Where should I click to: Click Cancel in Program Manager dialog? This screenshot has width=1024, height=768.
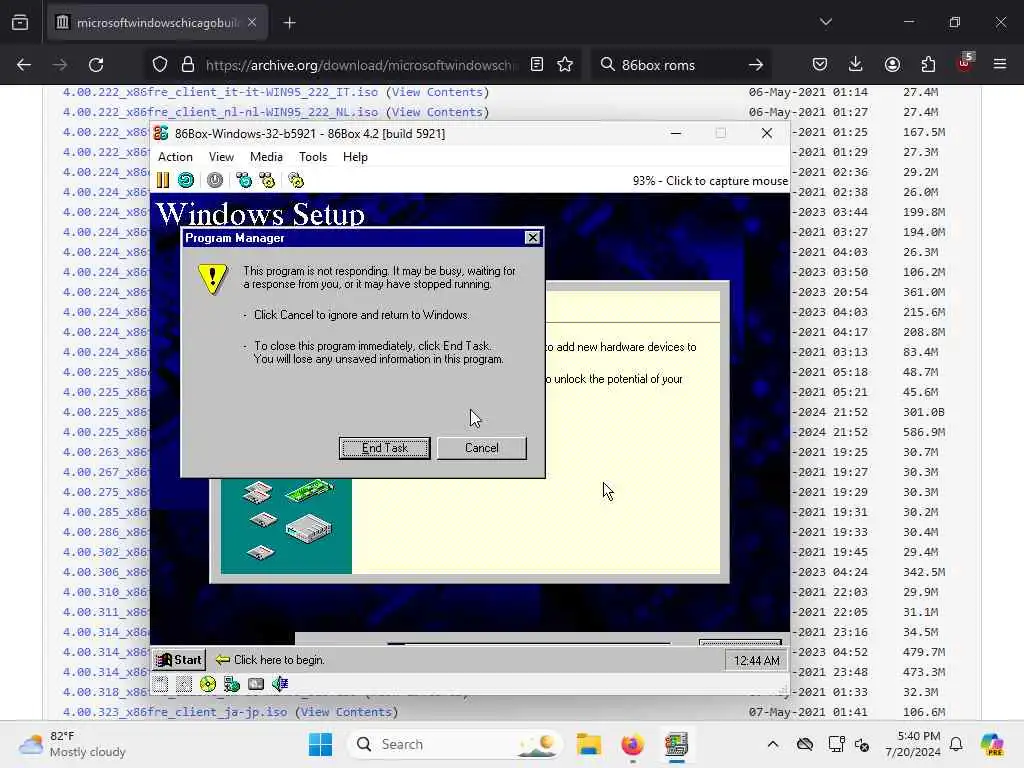481,448
